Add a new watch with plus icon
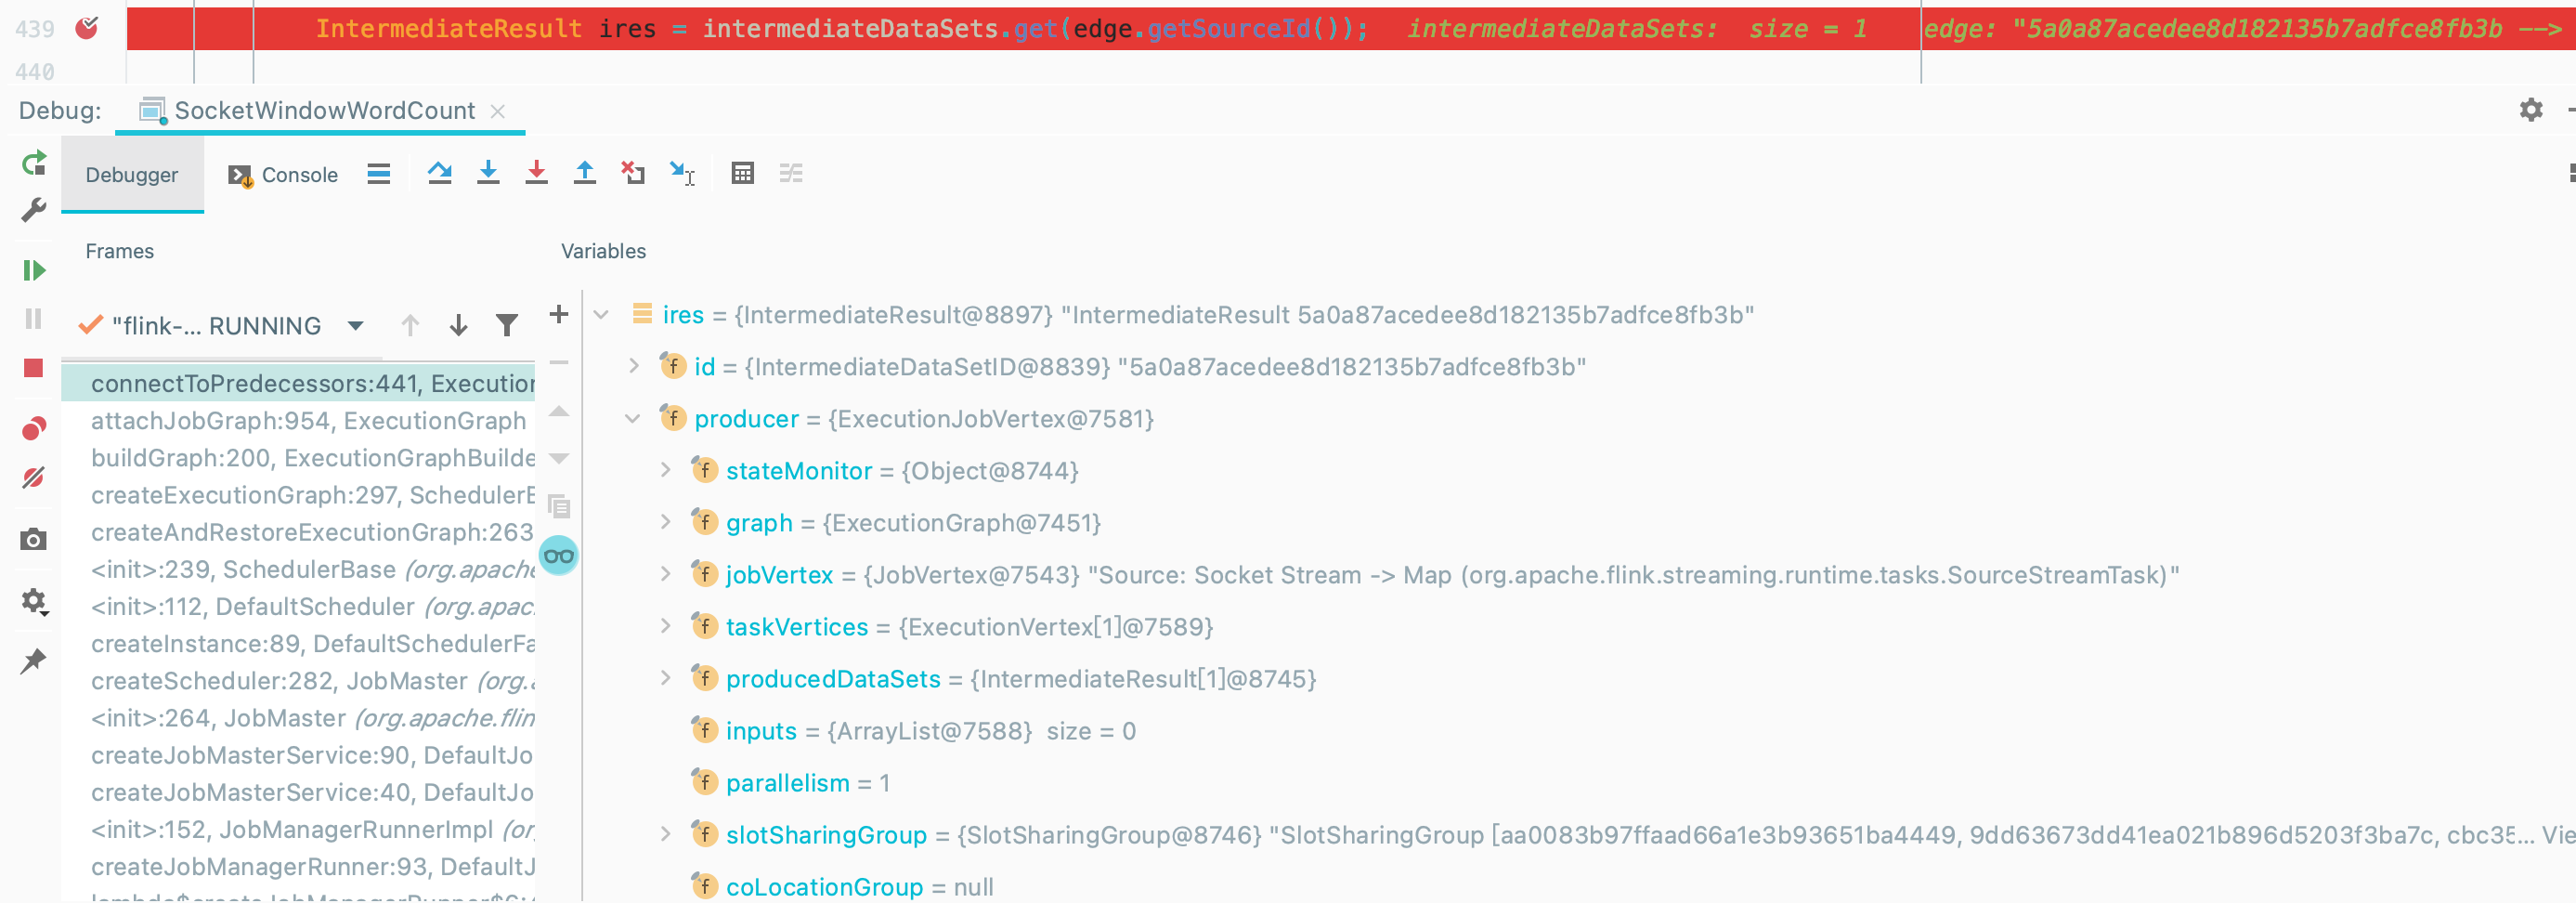 [560, 314]
